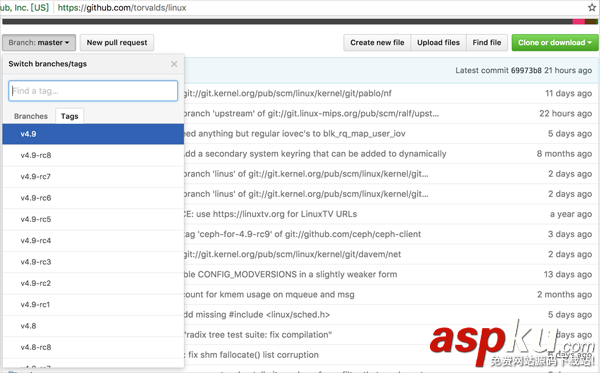The image size is (600, 373).
Task: Open commit about CONFIG_MODVERSIONS
Action: pyautogui.click(x=290, y=274)
